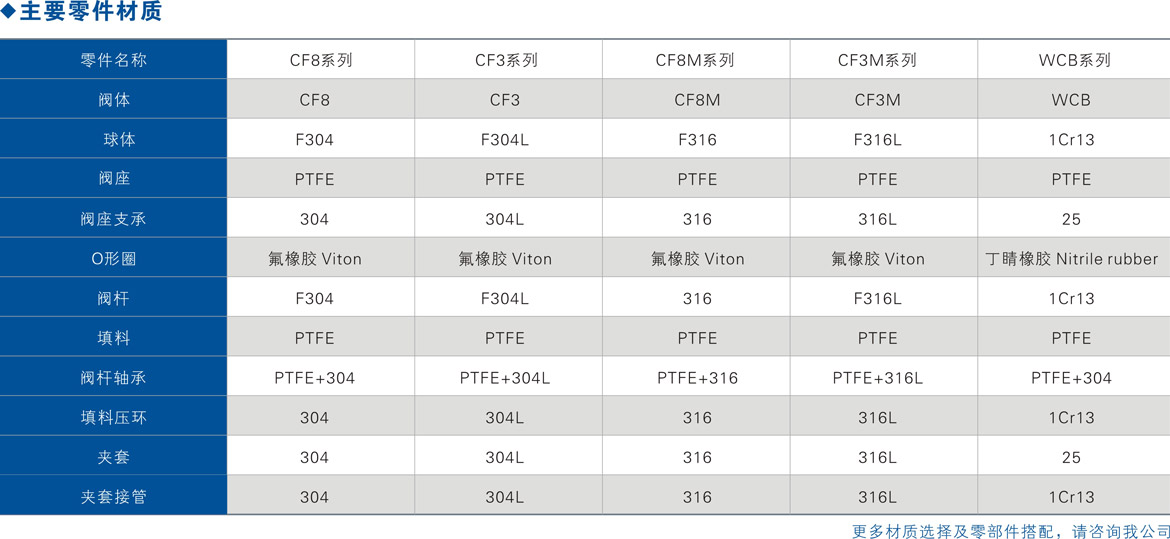Click the 主要零件材质 section heading
Viewport: 1170px width, 539px height.
pos(90,13)
